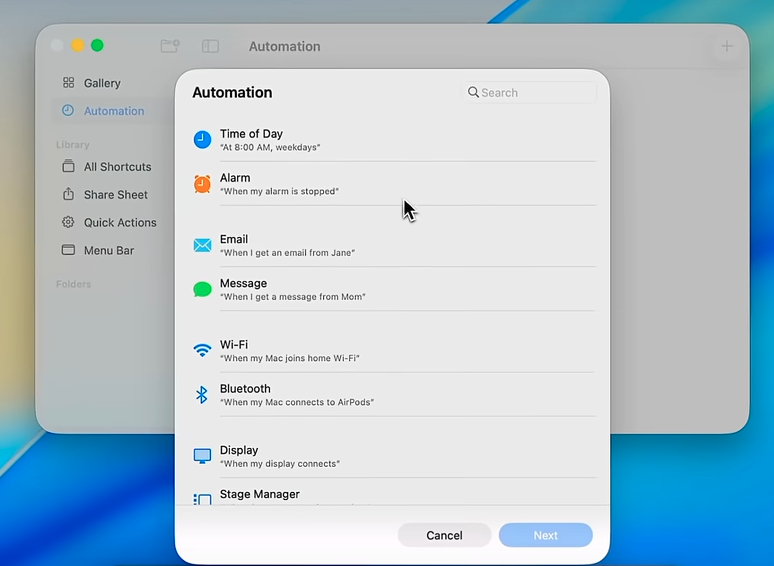774x566 pixels.
Task: Click the magnifying glass search icon
Action: [x=473, y=92]
